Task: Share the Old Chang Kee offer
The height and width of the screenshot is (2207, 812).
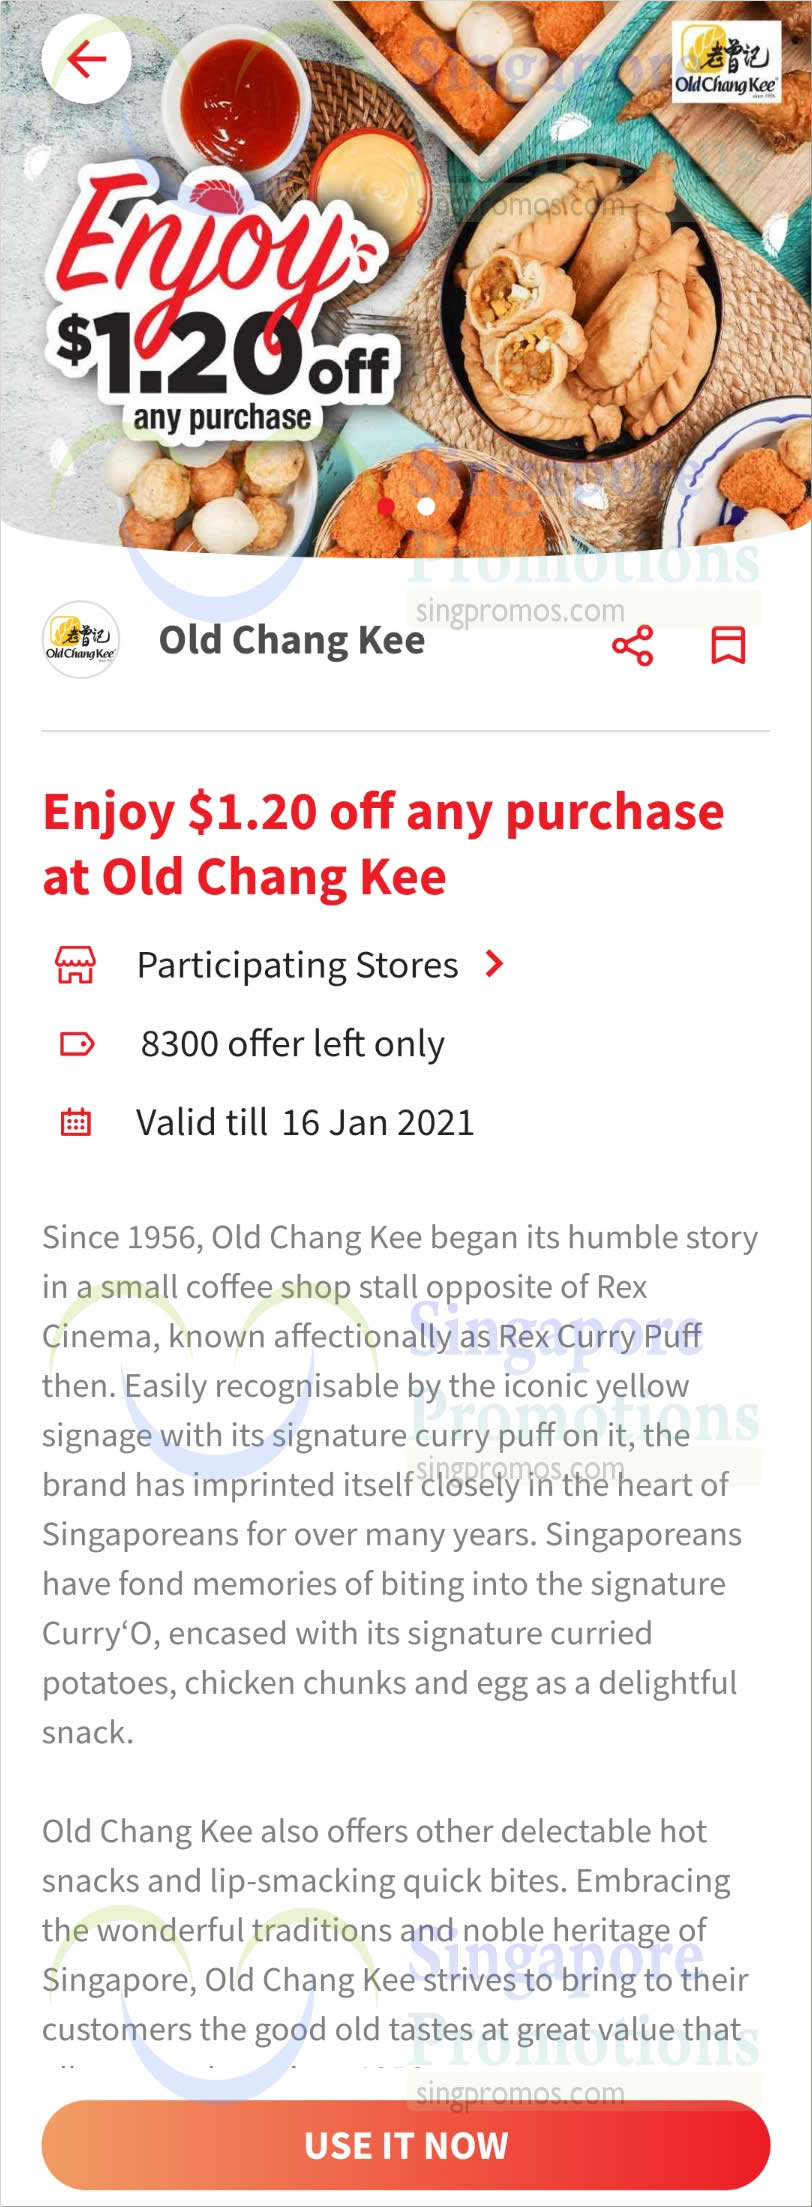Action: pos(632,646)
